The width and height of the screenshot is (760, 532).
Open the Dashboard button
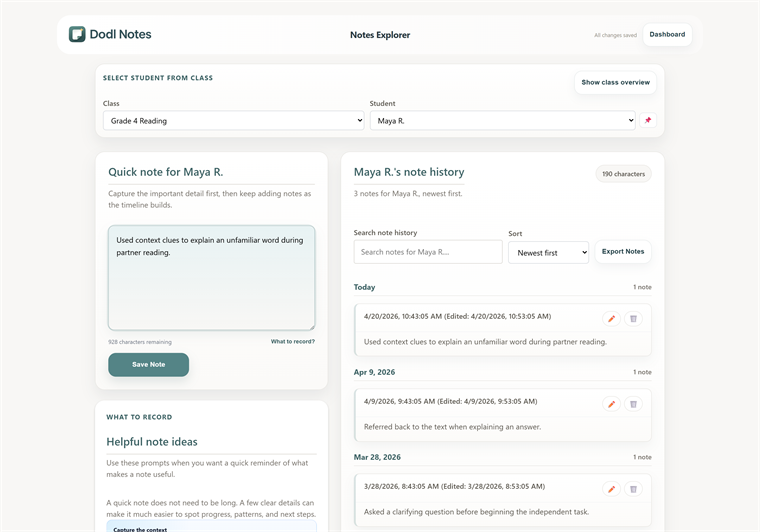[667, 34]
